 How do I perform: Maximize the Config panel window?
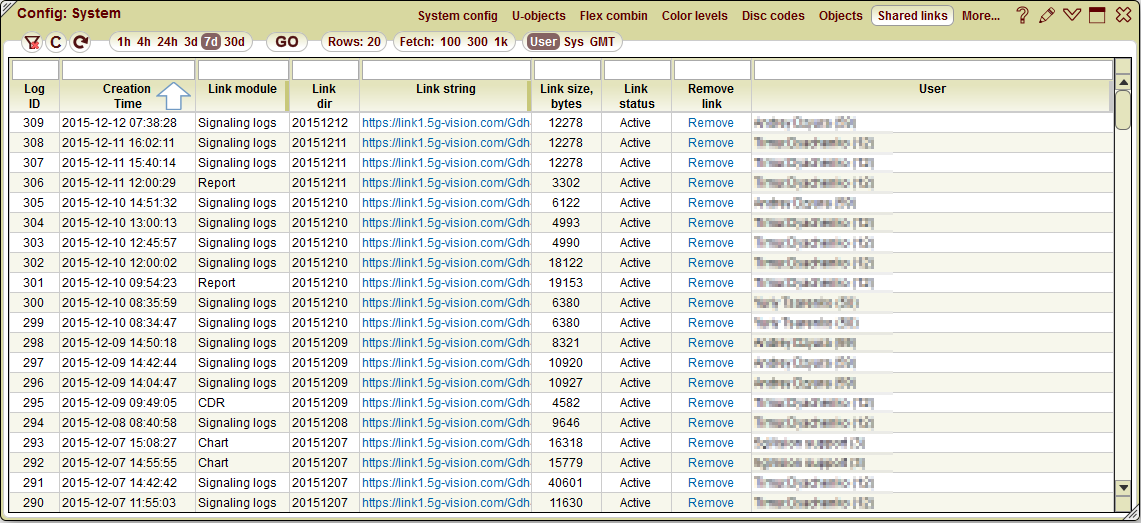pyautogui.click(x=1097, y=15)
